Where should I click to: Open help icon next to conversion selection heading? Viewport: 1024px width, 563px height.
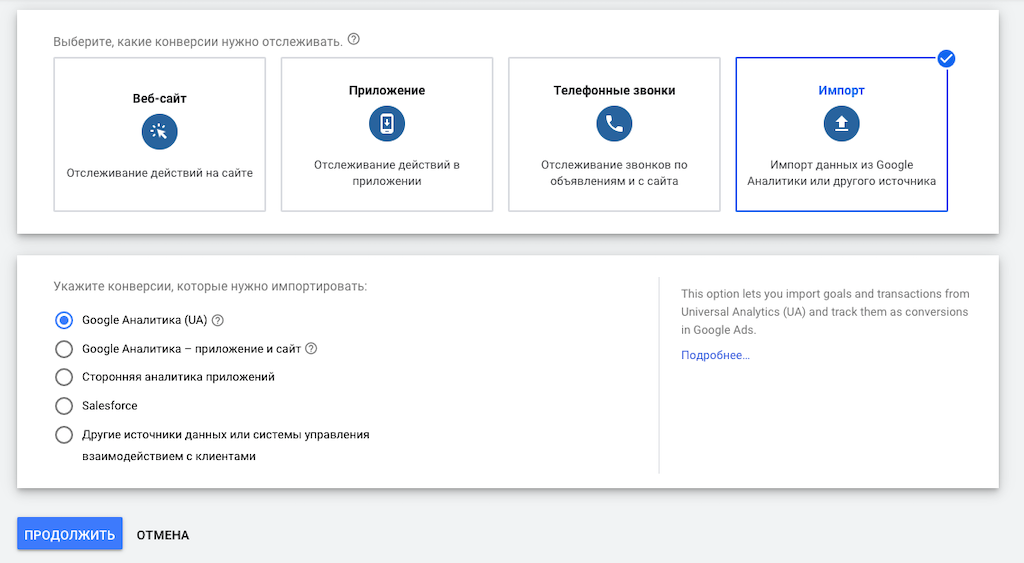[353, 39]
